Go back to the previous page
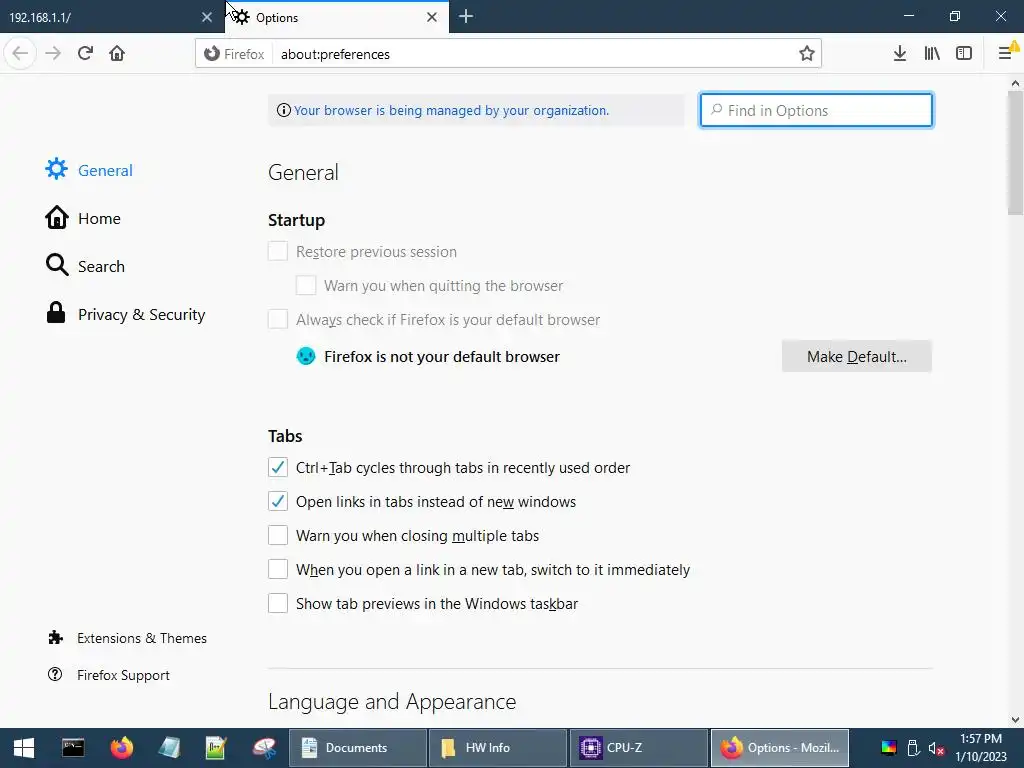Viewport: 1024px width, 768px height. tap(20, 54)
